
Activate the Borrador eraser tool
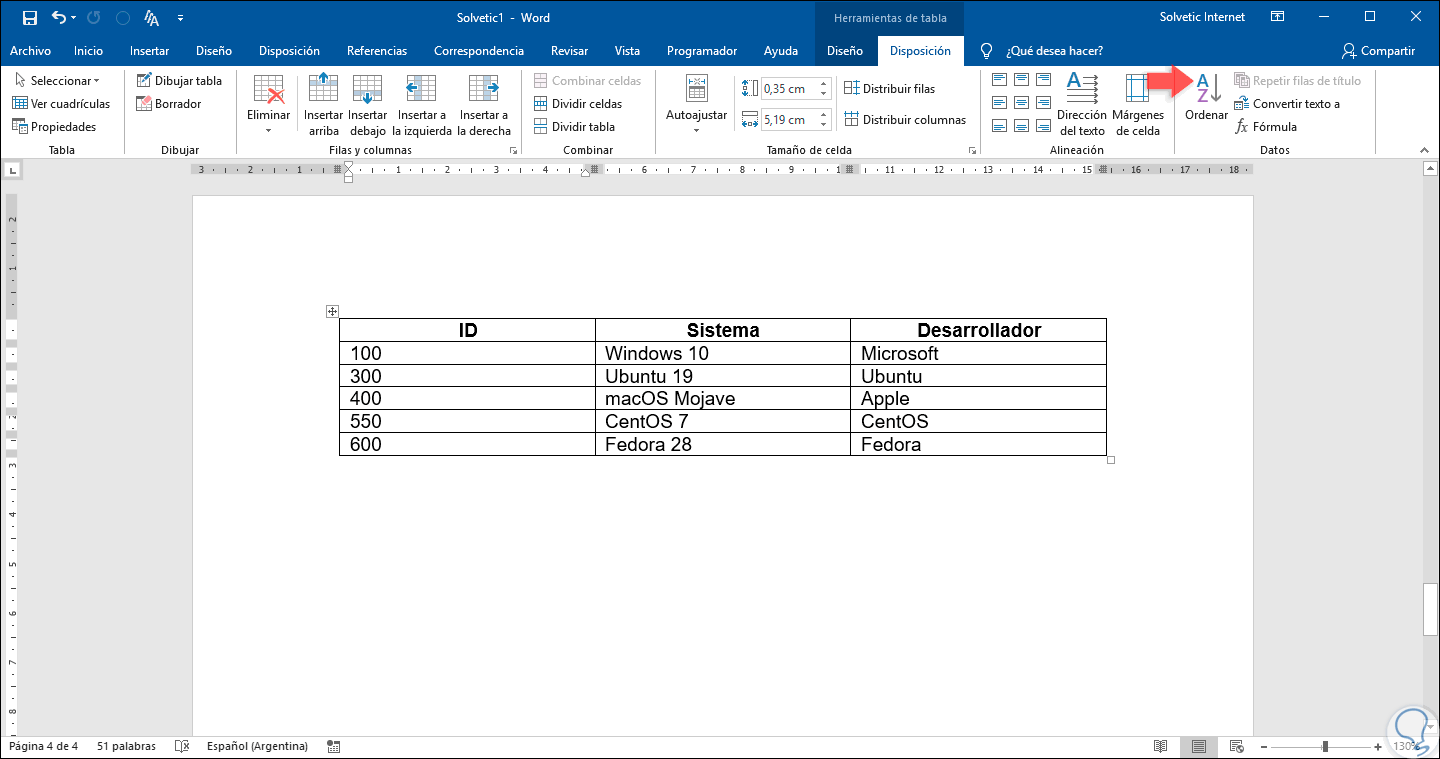coord(170,104)
